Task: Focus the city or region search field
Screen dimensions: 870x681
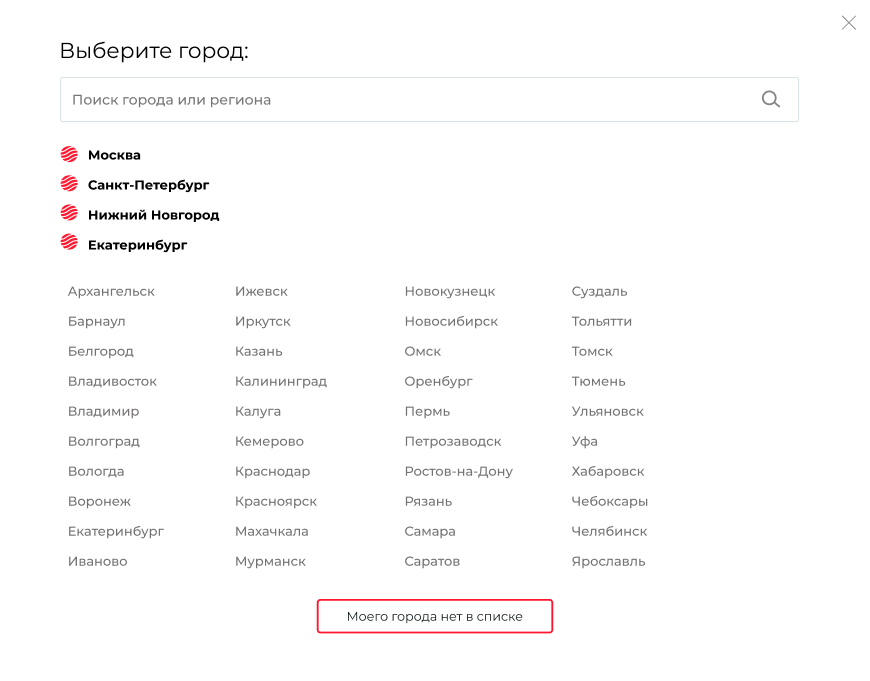Action: point(429,99)
